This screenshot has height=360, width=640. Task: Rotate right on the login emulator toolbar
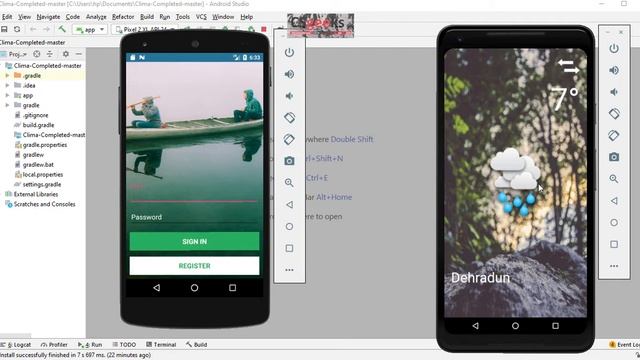point(289,139)
